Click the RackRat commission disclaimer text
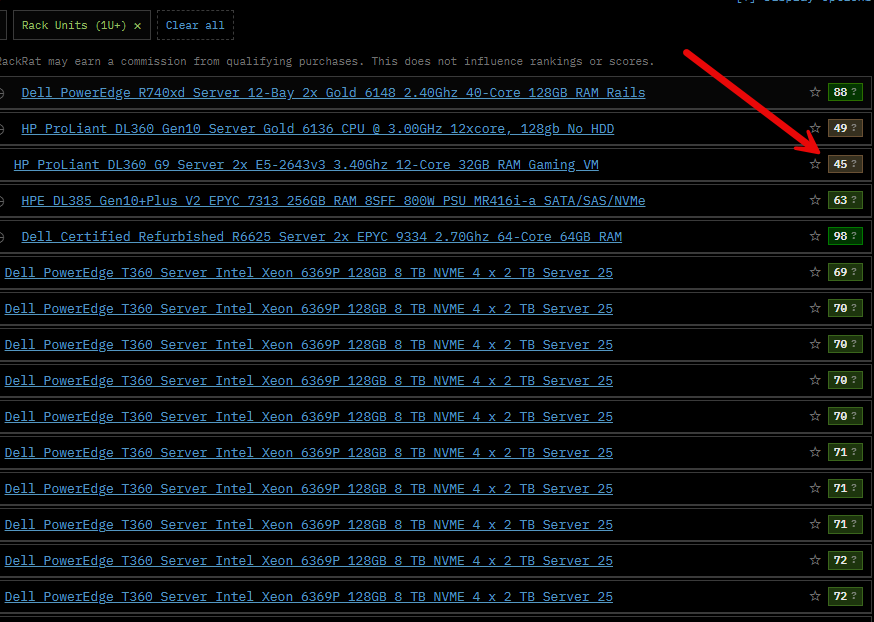The height and width of the screenshot is (622, 874). pyautogui.click(x=326, y=61)
